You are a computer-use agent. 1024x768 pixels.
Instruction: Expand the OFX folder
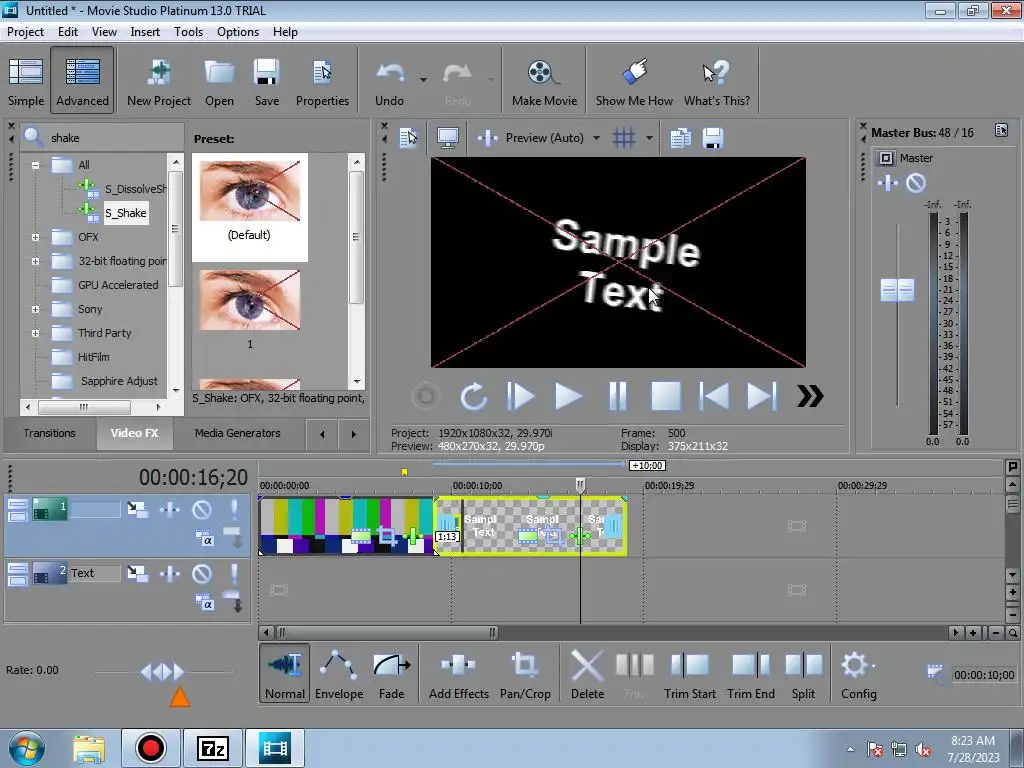coord(35,237)
